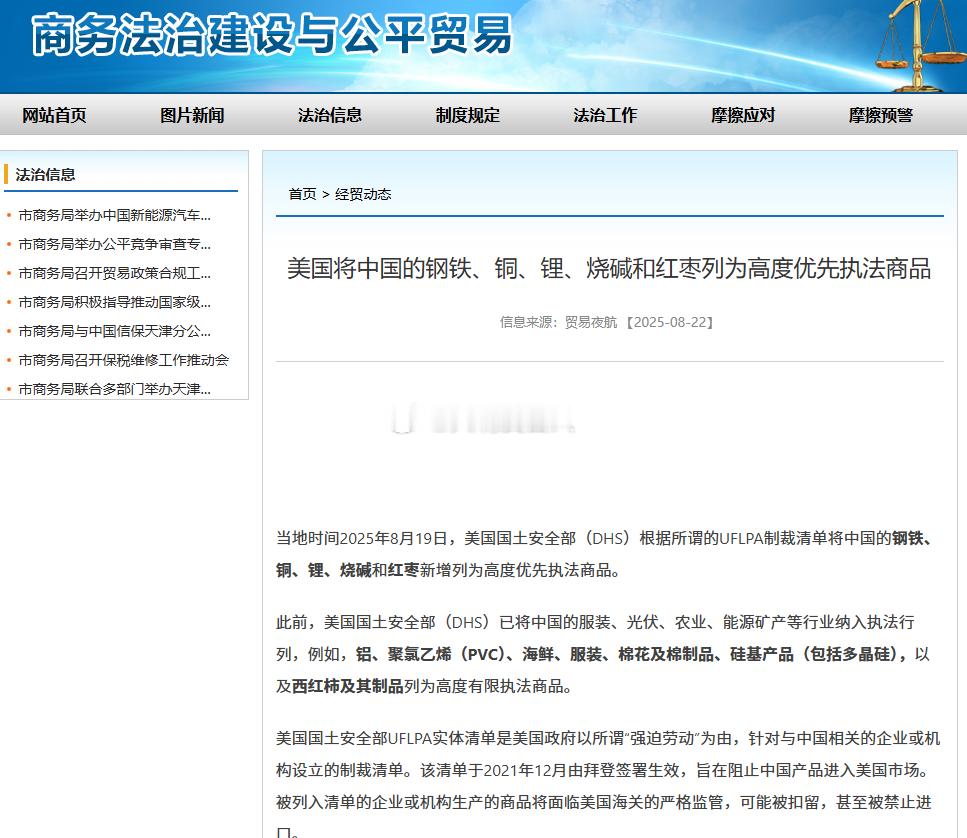Click the article headline 美国将中国的钢铁、铜、锂…
The width and height of the screenshot is (967, 838).
click(x=609, y=268)
